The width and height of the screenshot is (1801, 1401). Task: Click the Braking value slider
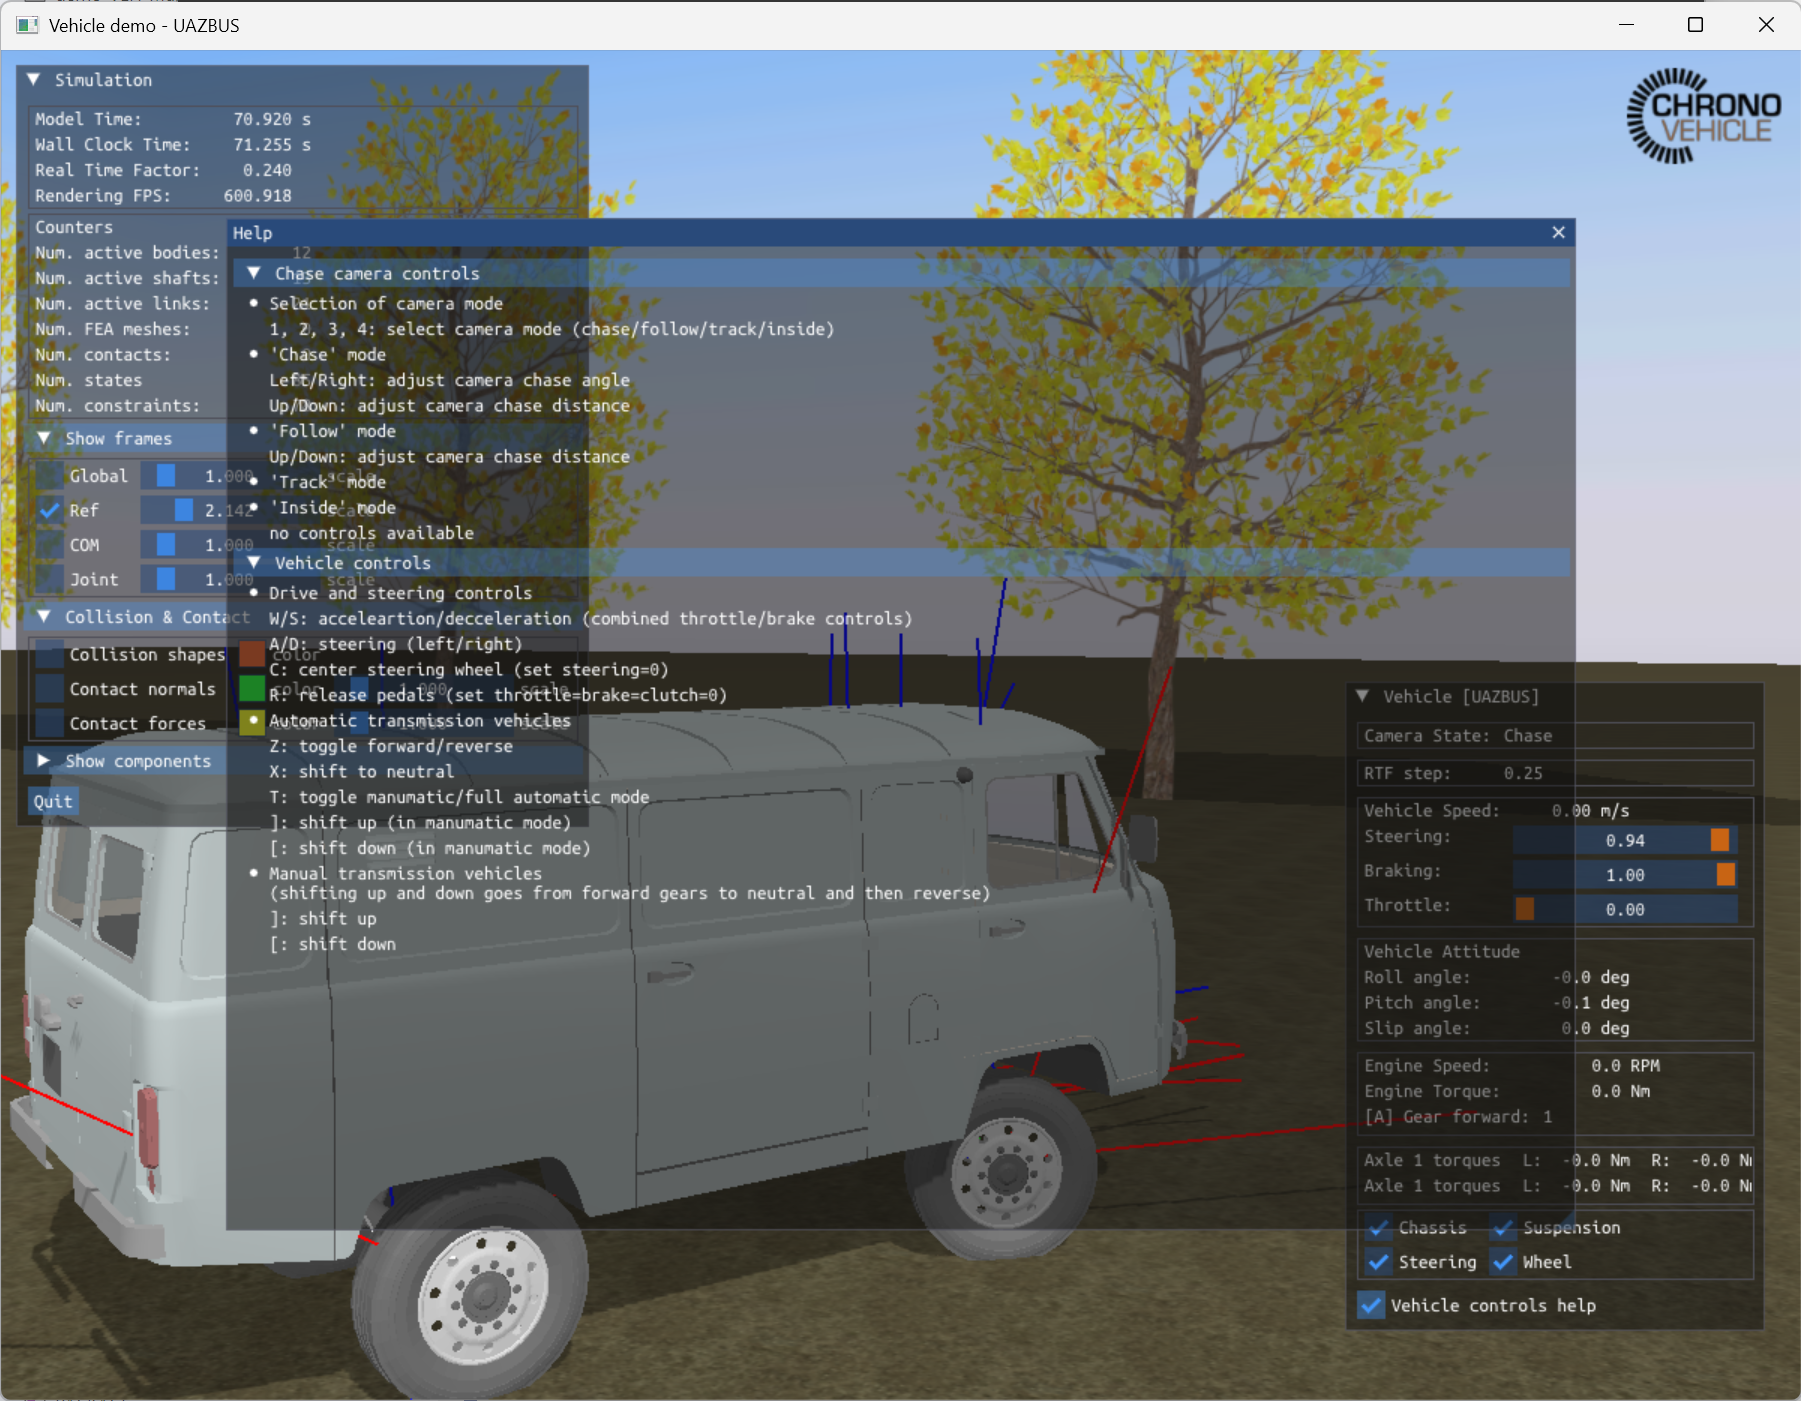1625,875
